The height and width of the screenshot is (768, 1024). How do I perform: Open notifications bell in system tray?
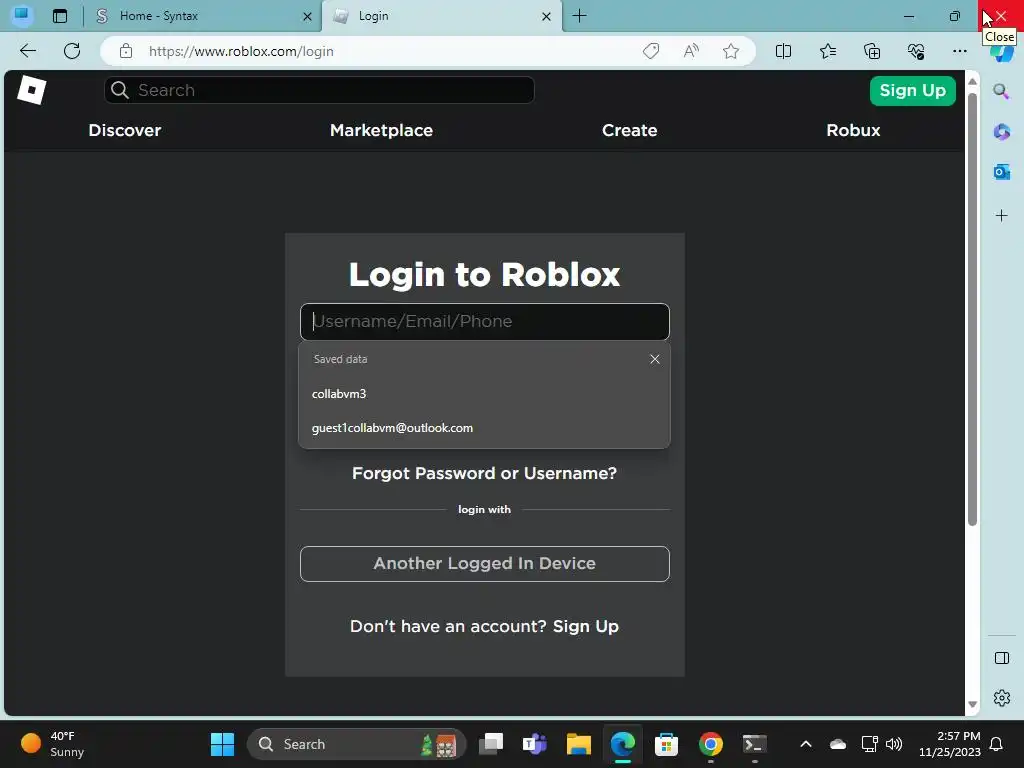[x=996, y=744]
